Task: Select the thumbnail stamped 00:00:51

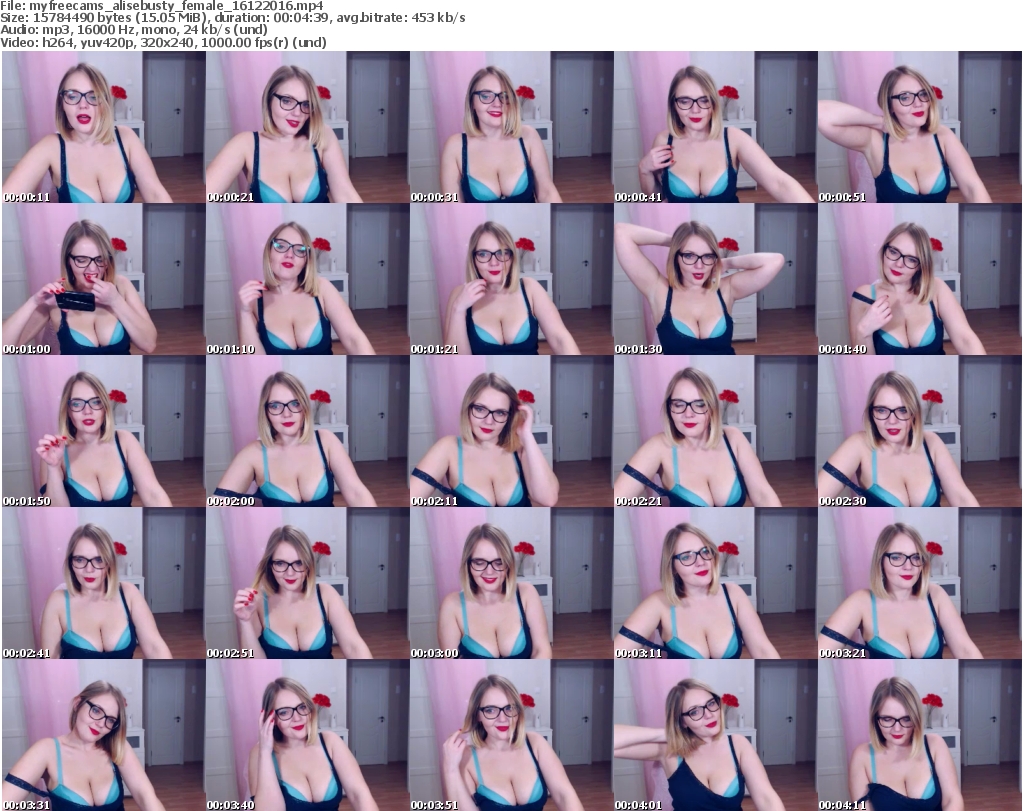Action: coord(920,127)
